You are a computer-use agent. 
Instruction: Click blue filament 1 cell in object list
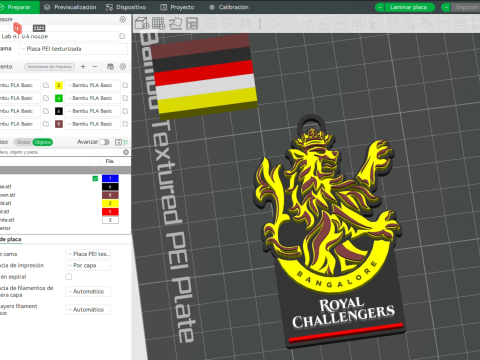(110, 178)
